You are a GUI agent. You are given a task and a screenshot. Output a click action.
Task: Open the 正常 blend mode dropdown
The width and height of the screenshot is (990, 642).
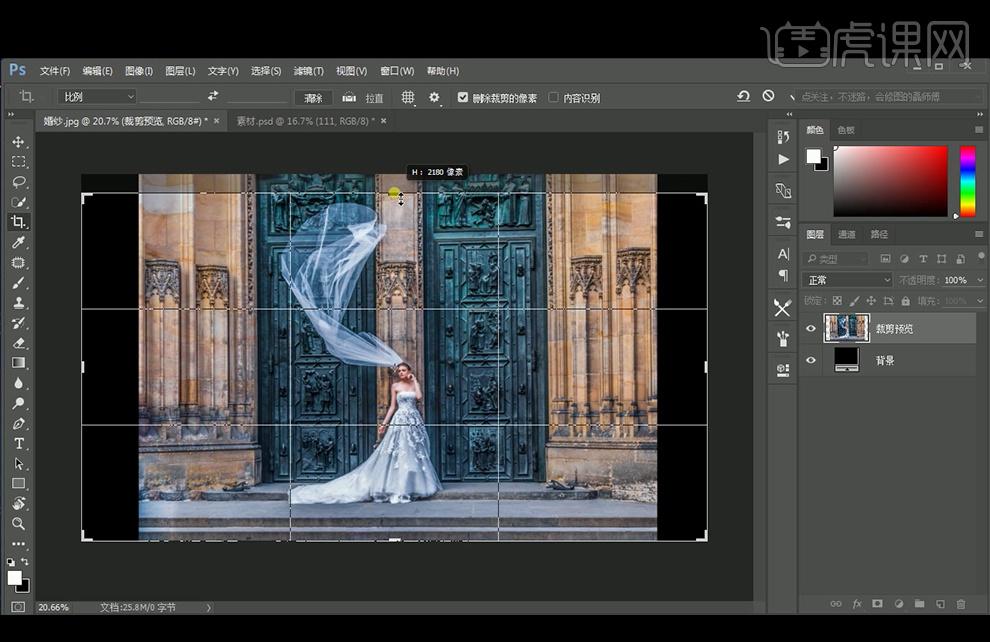tap(848, 280)
